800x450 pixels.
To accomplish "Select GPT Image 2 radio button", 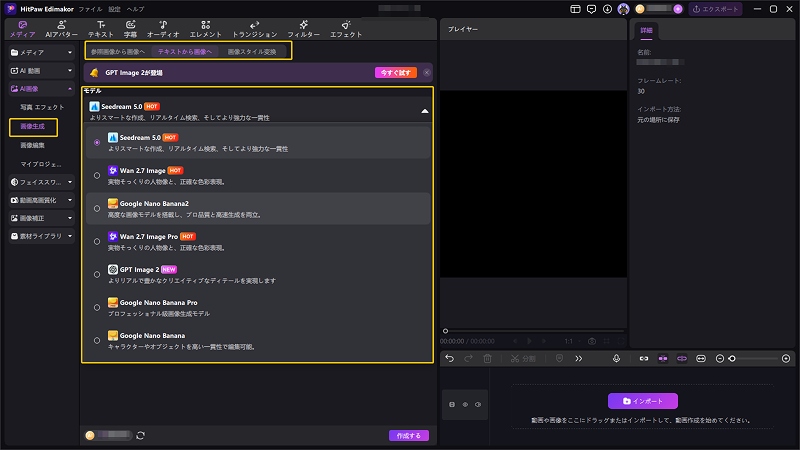I will 97,274.
